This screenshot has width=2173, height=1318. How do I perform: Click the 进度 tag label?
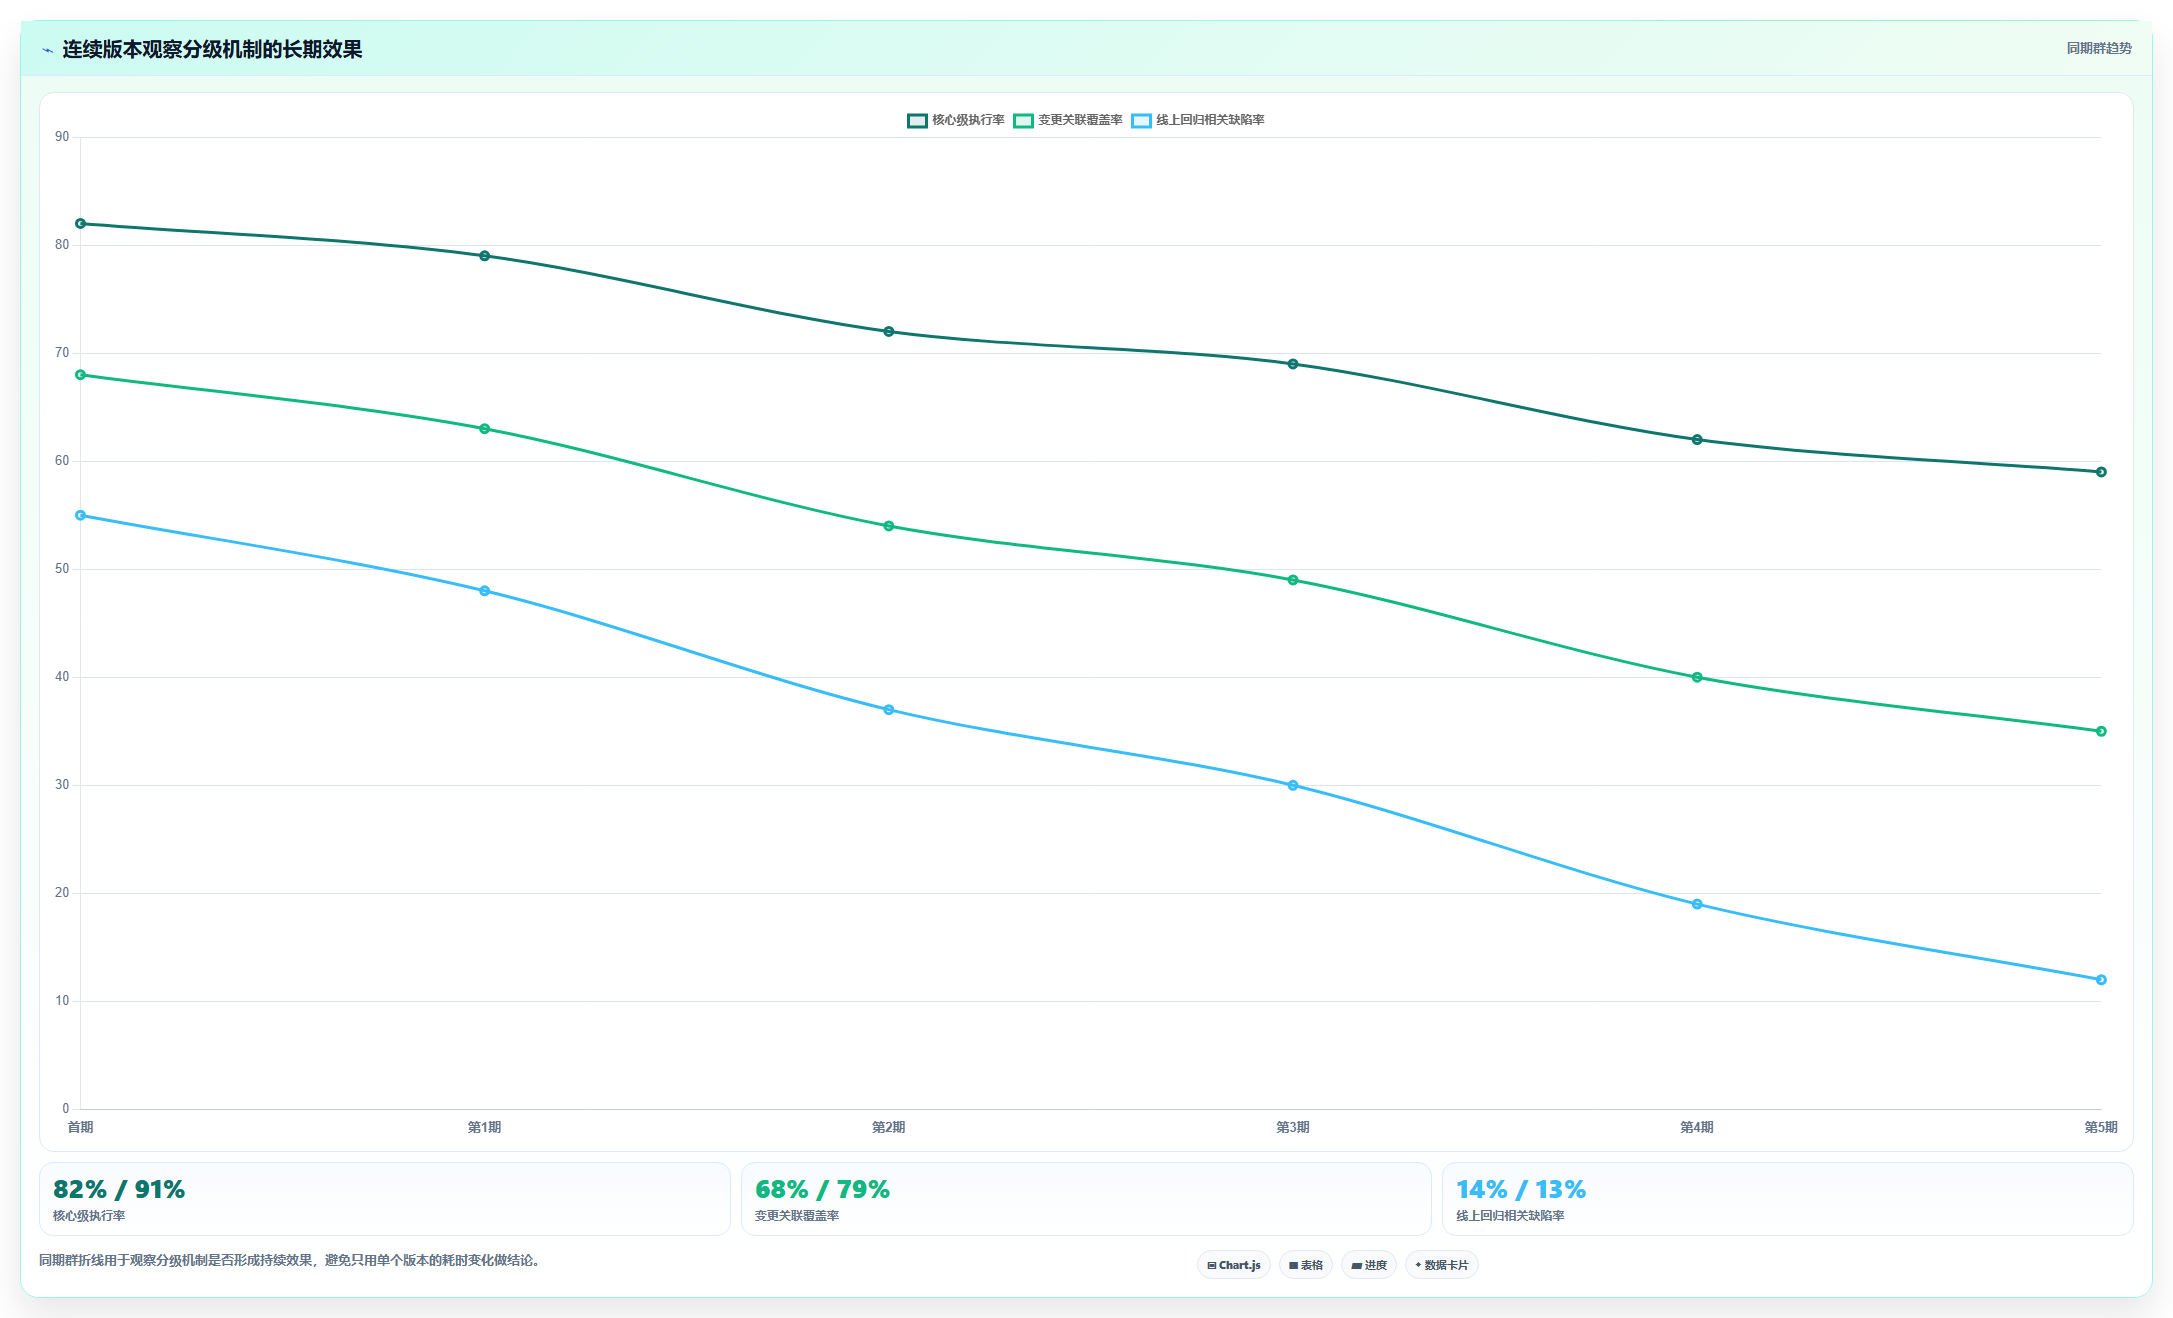pos(1376,1265)
